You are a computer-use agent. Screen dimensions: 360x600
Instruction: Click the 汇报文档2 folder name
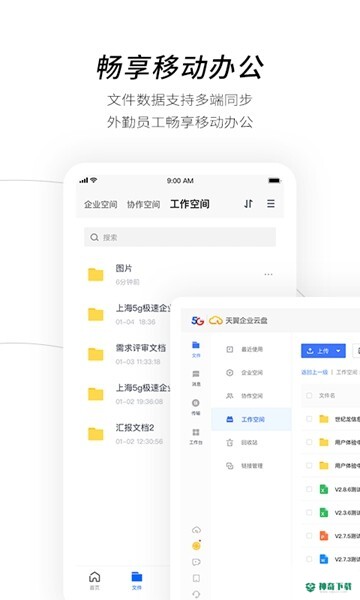click(x=135, y=427)
